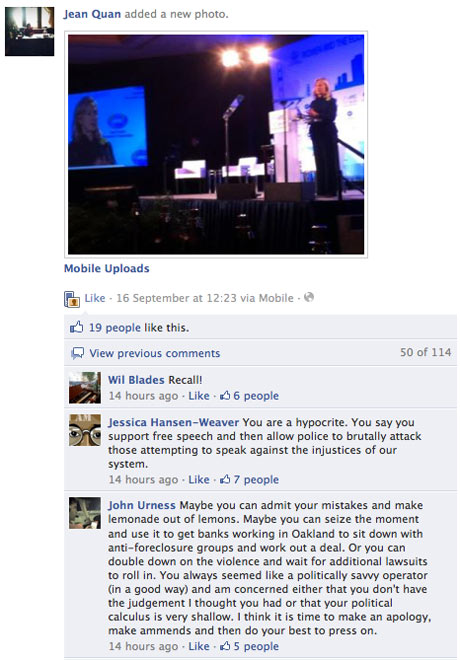Screen dimensions: 460x660
Task: View John Urness' profile via name
Action: tap(141, 505)
